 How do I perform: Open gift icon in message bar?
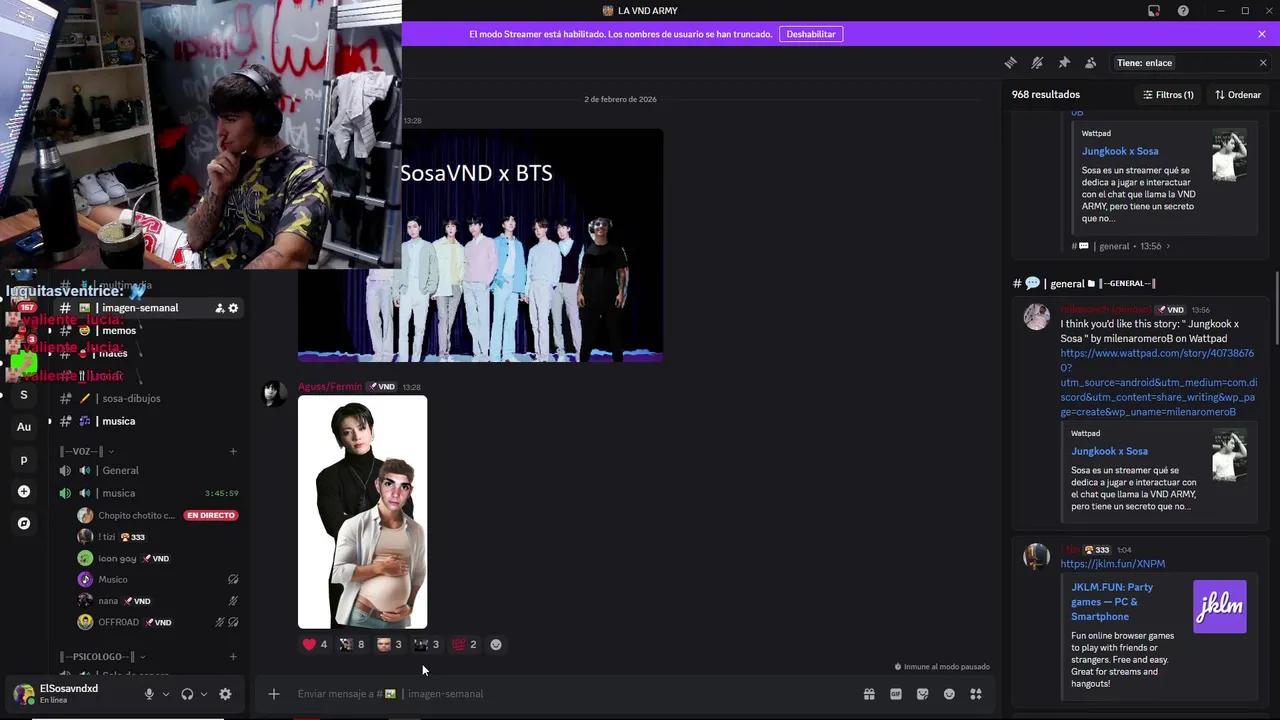(869, 694)
